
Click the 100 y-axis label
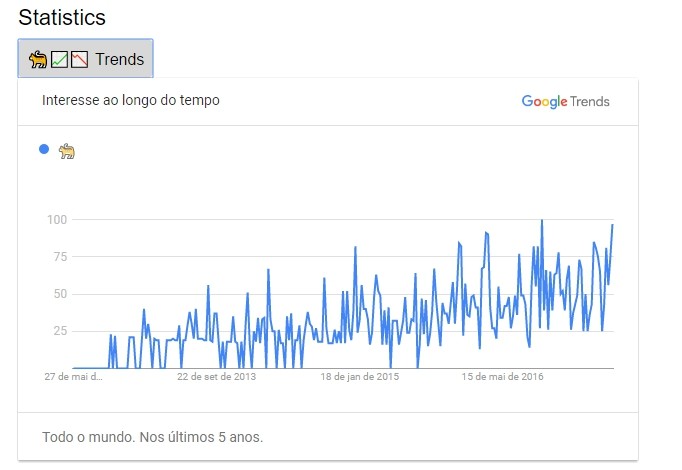tap(56, 219)
